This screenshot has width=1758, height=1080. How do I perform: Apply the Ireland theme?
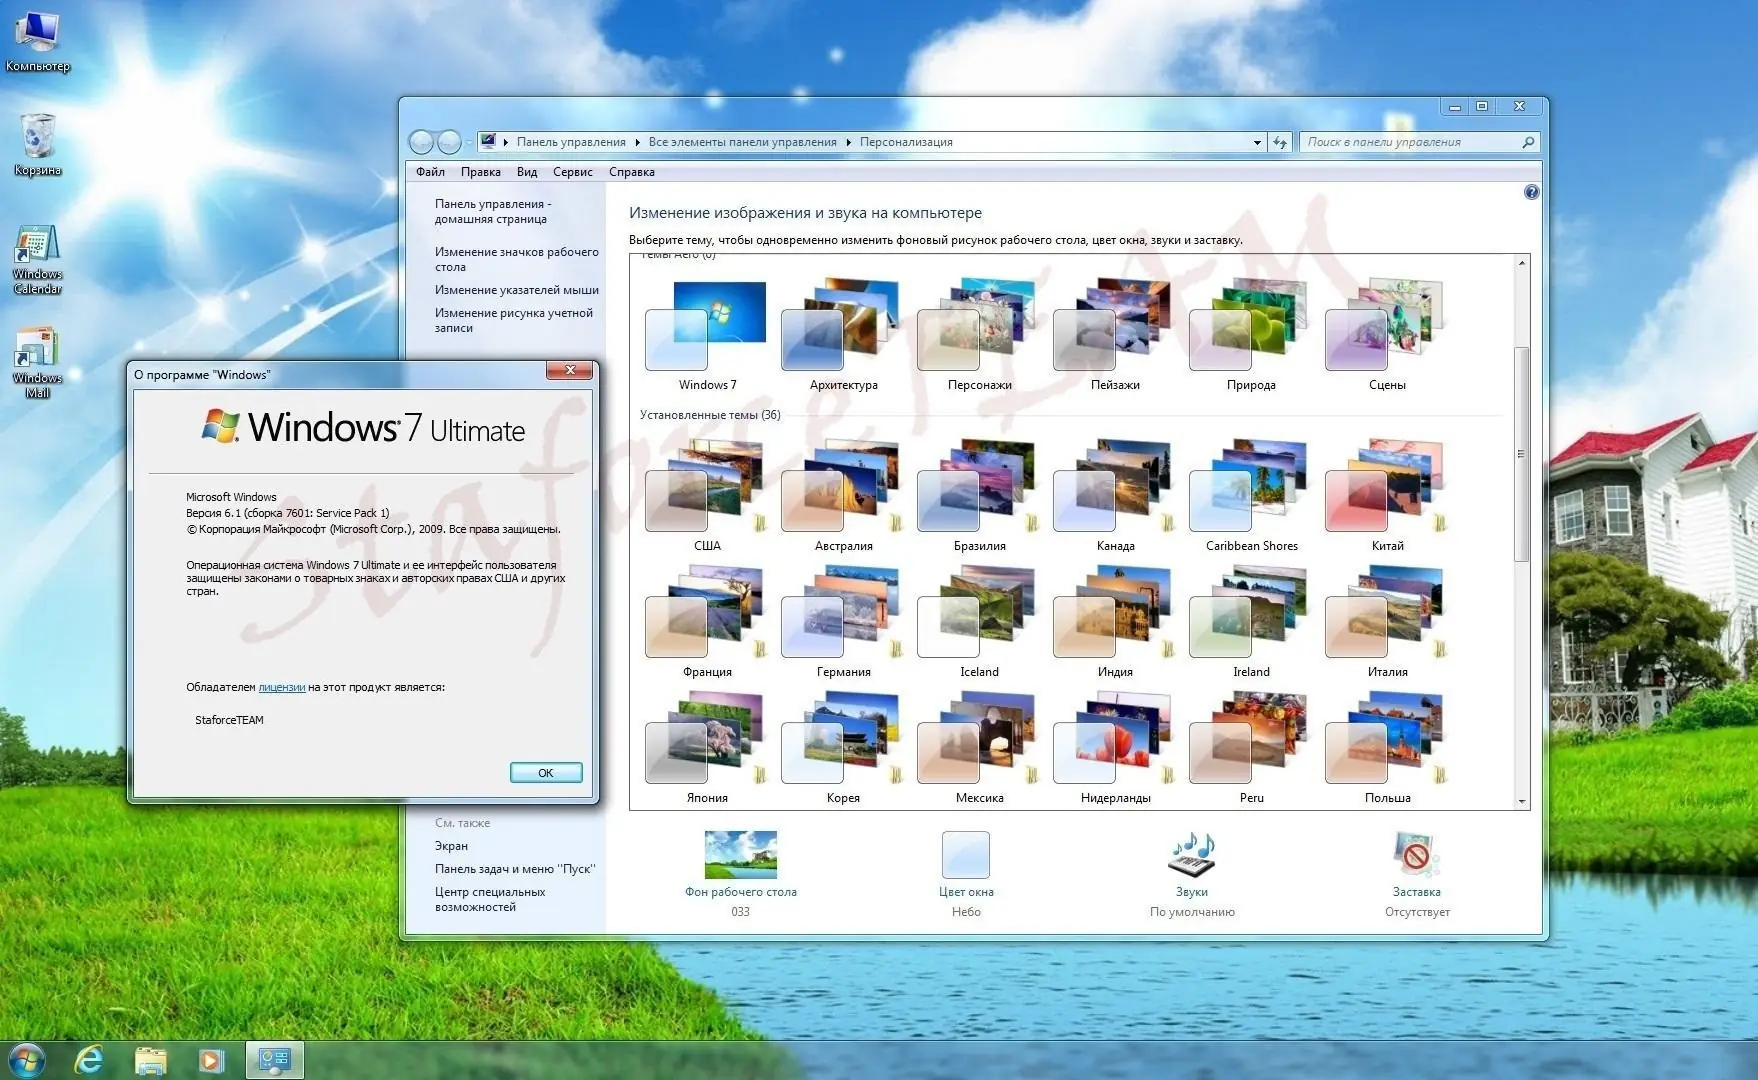point(1251,622)
